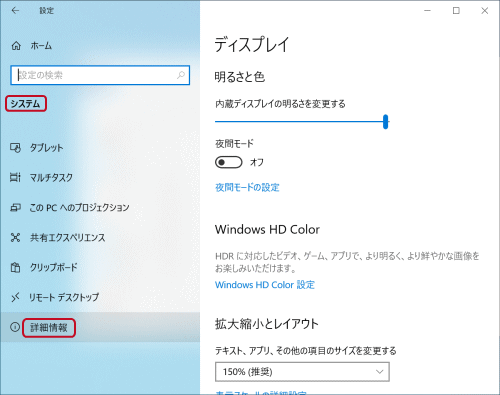Click the Projecting to this PC icon
The width and height of the screenshot is (500, 395).
[15, 207]
